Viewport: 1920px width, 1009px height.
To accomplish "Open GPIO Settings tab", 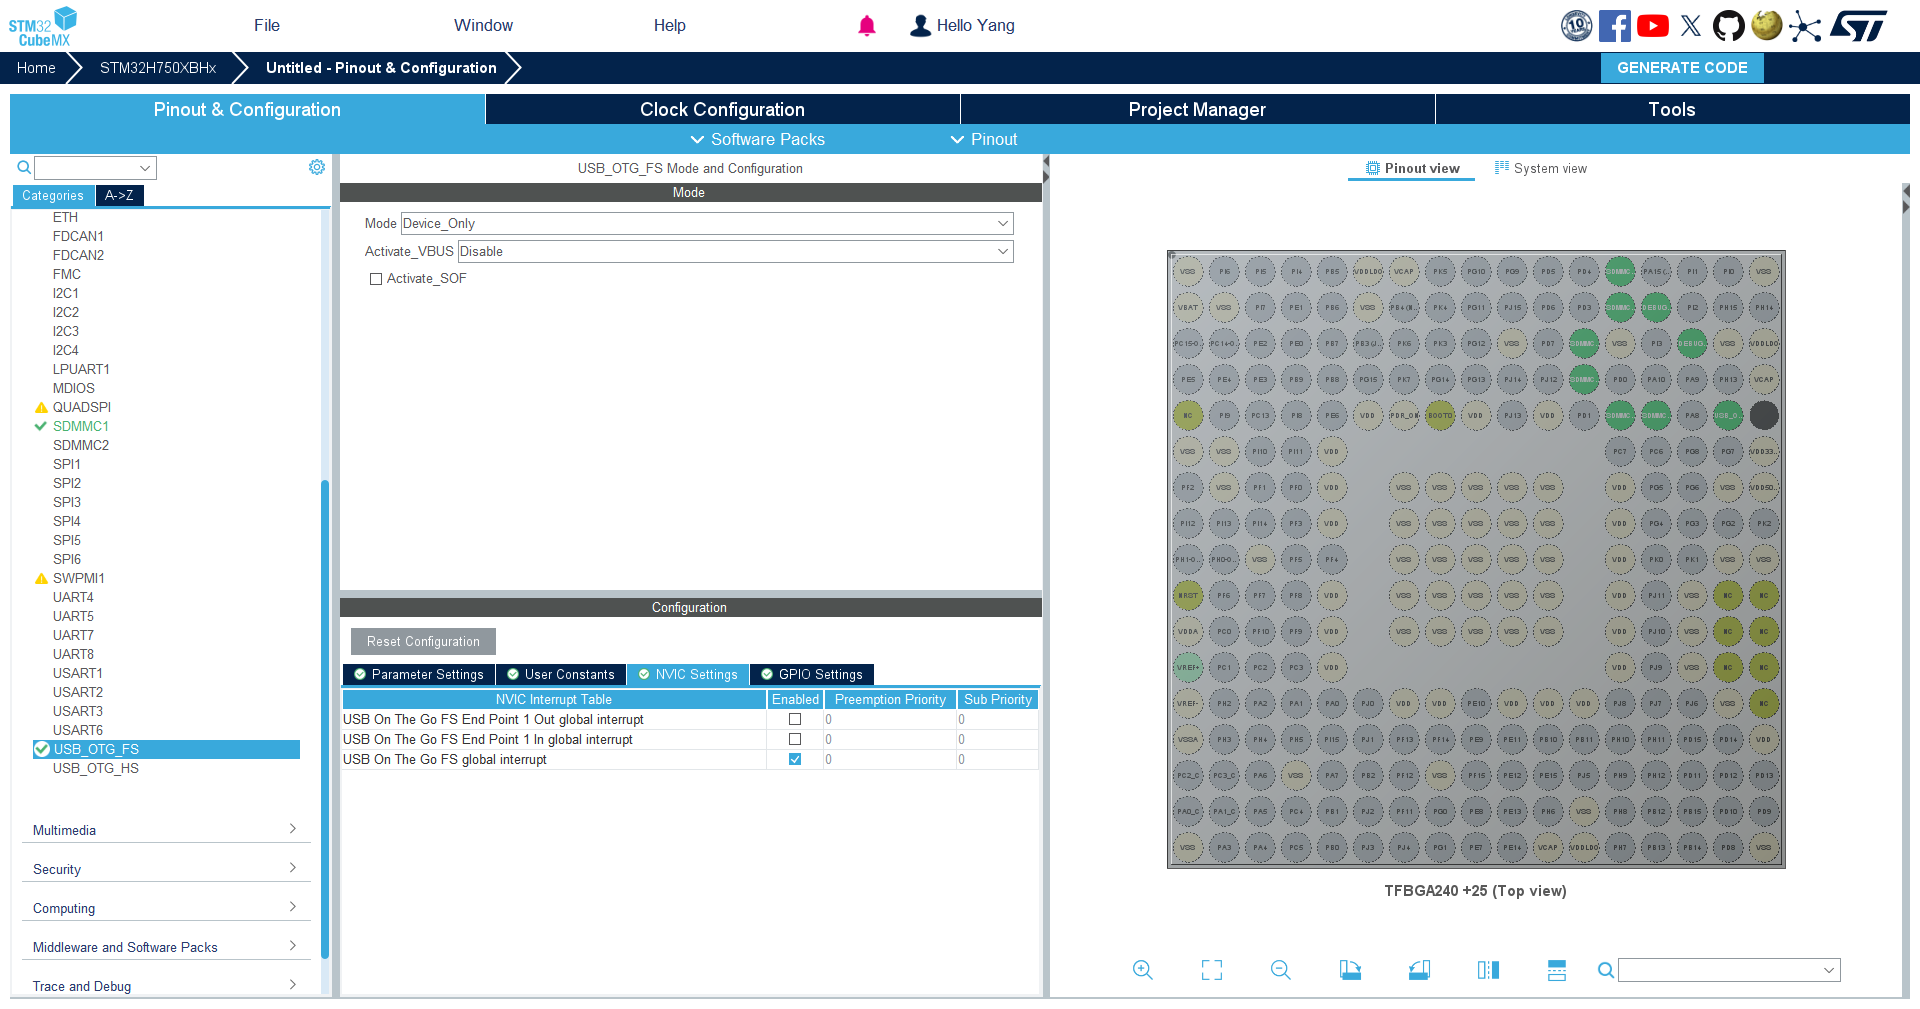I will (812, 675).
